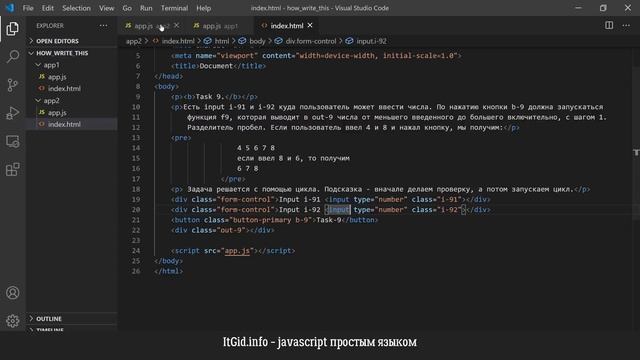This screenshot has height=360, width=640.
Task: Open the Search view in activity bar
Action: (x=13, y=57)
